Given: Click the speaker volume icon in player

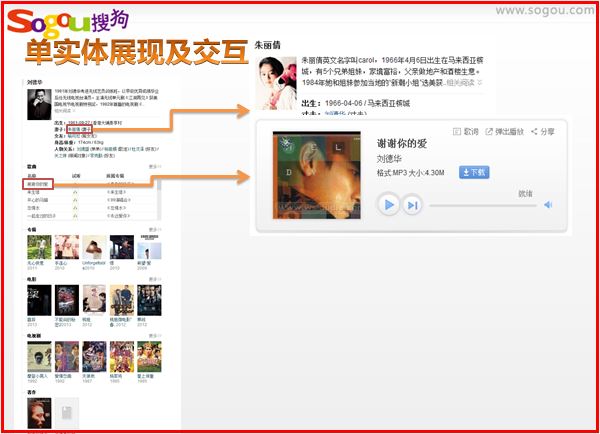Looking at the screenshot, I should [548, 205].
